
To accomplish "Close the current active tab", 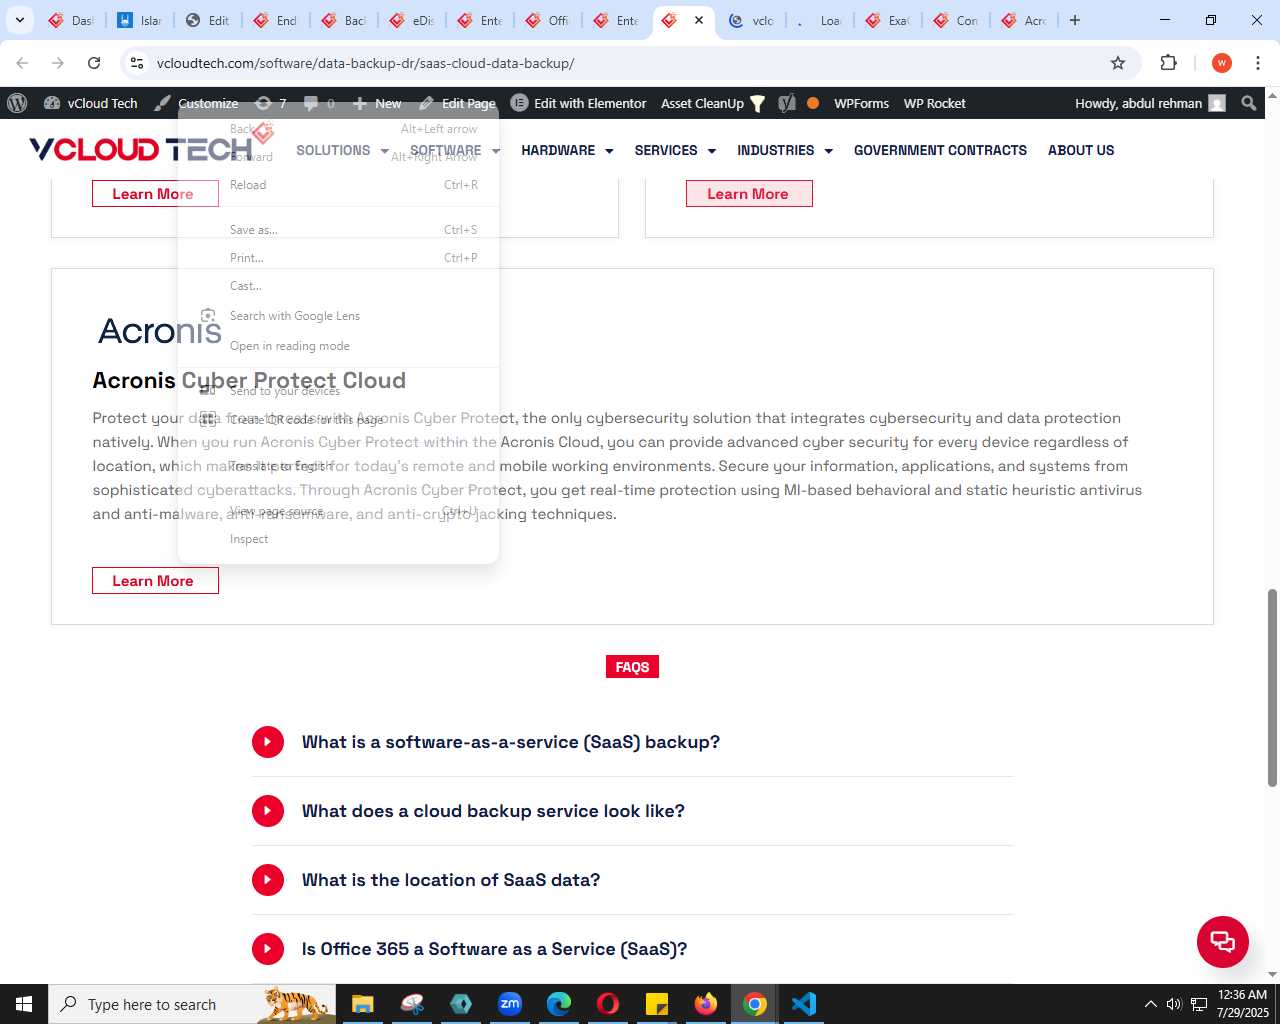I will [699, 20].
